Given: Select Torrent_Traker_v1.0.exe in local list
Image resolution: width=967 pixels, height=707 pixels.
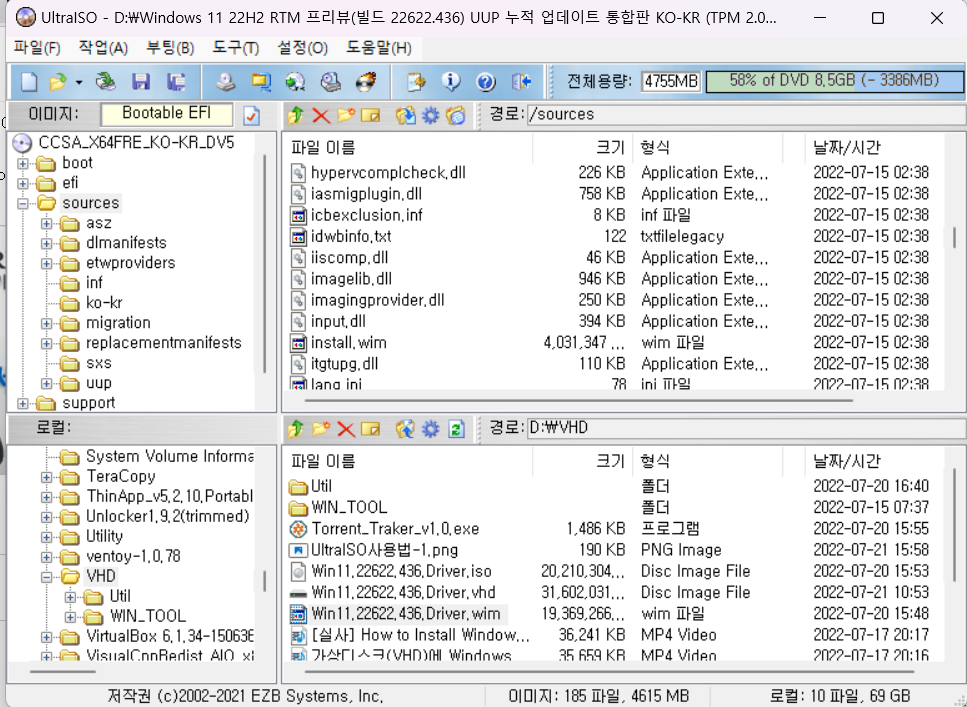Looking at the screenshot, I should (395, 529).
